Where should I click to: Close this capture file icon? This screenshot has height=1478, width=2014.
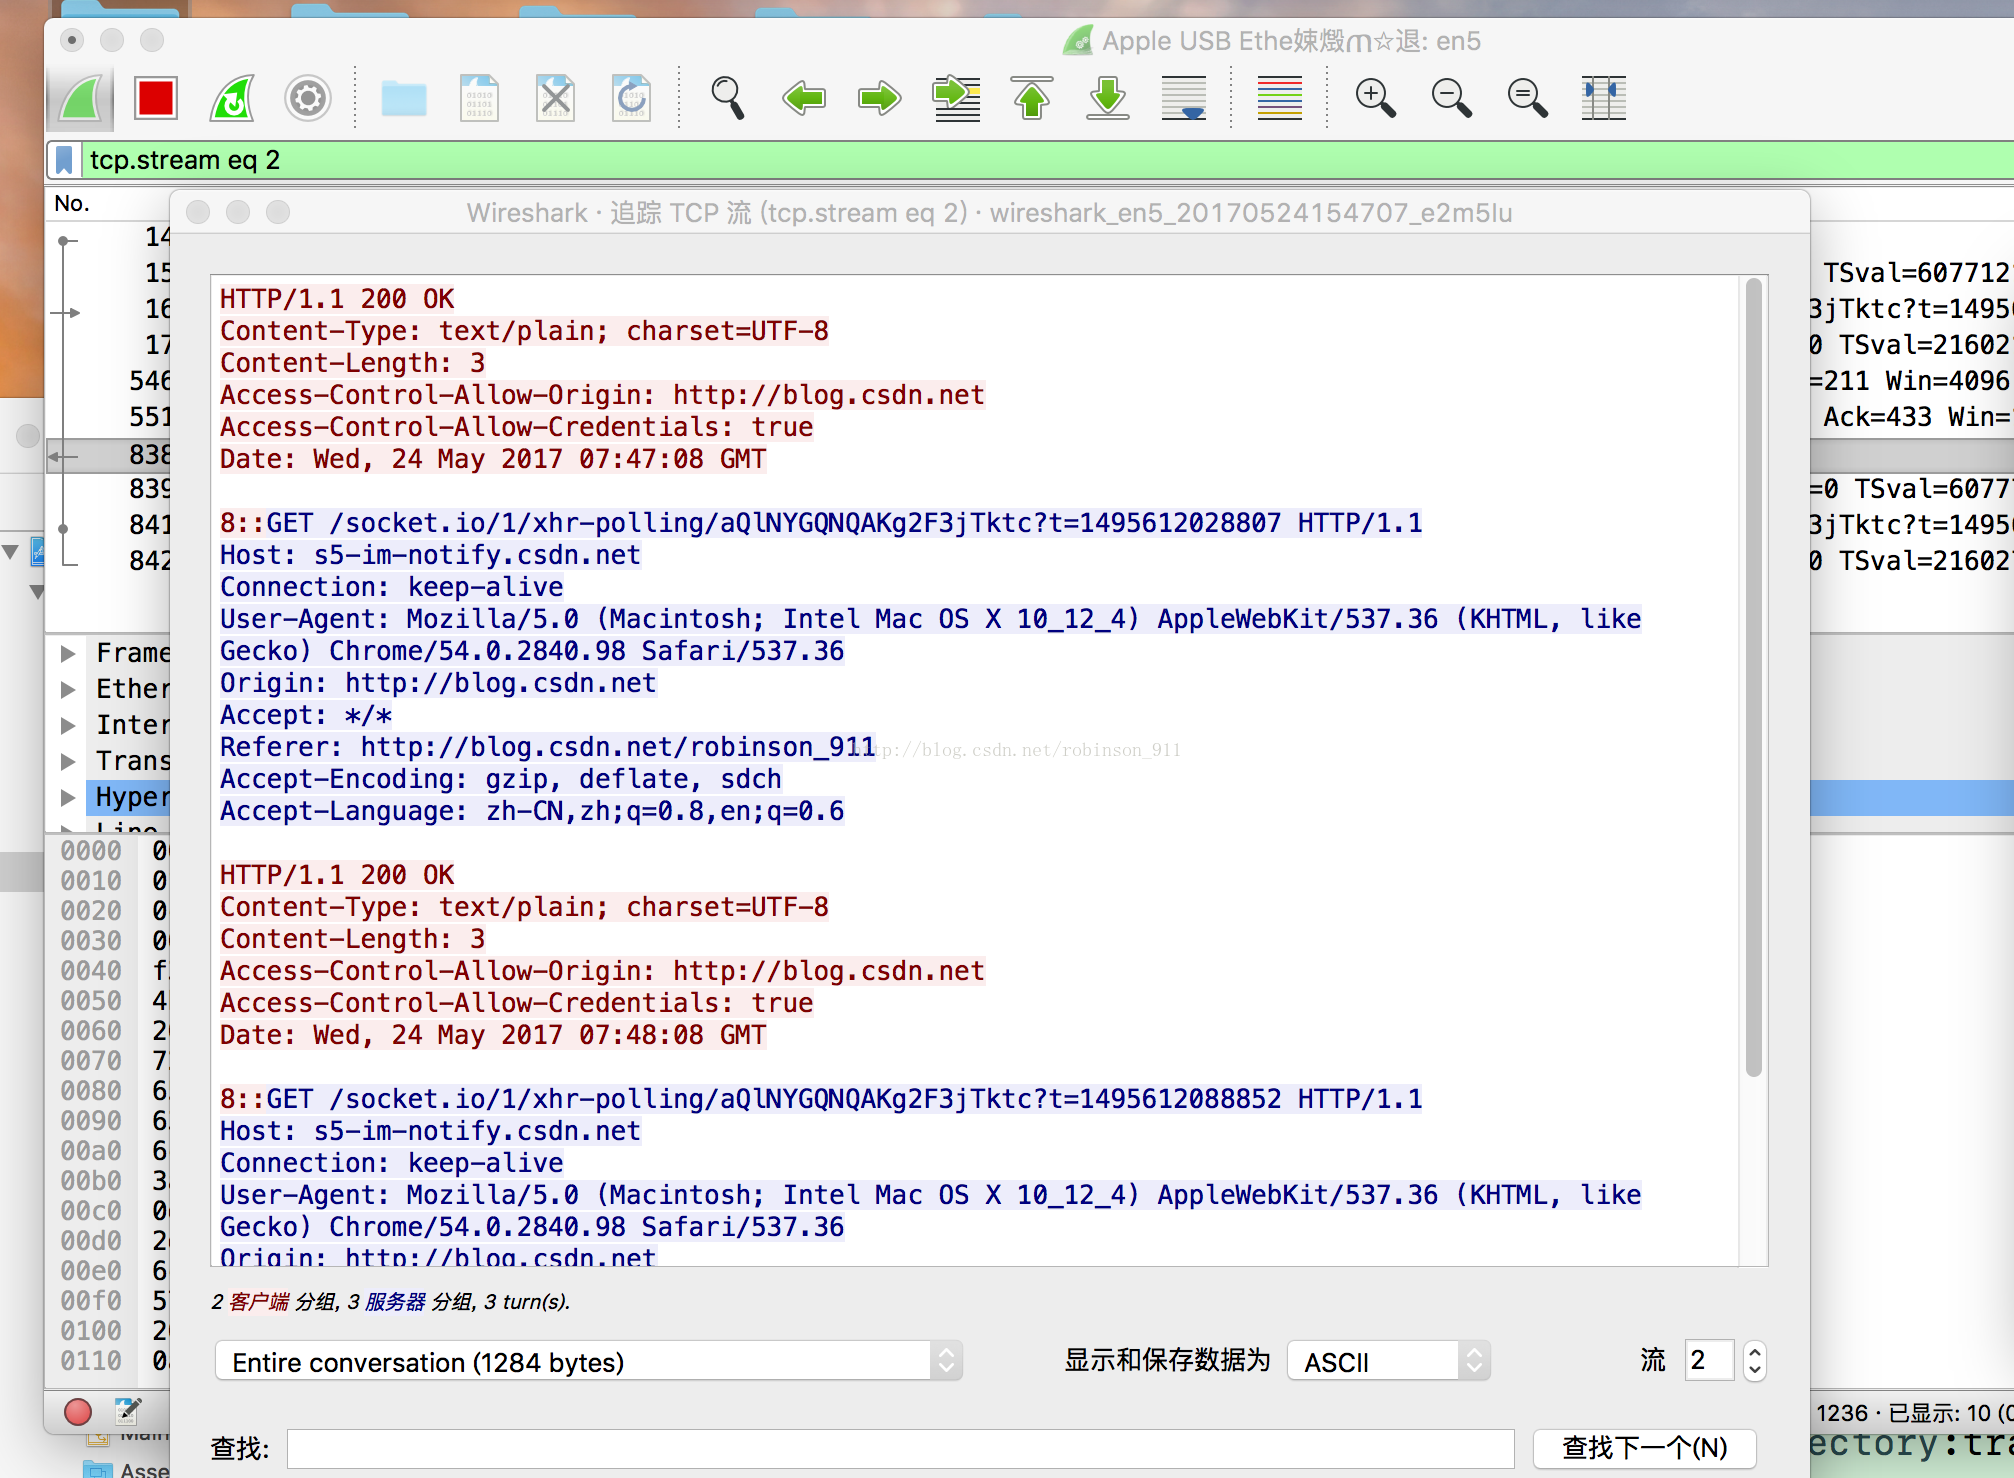(555, 98)
